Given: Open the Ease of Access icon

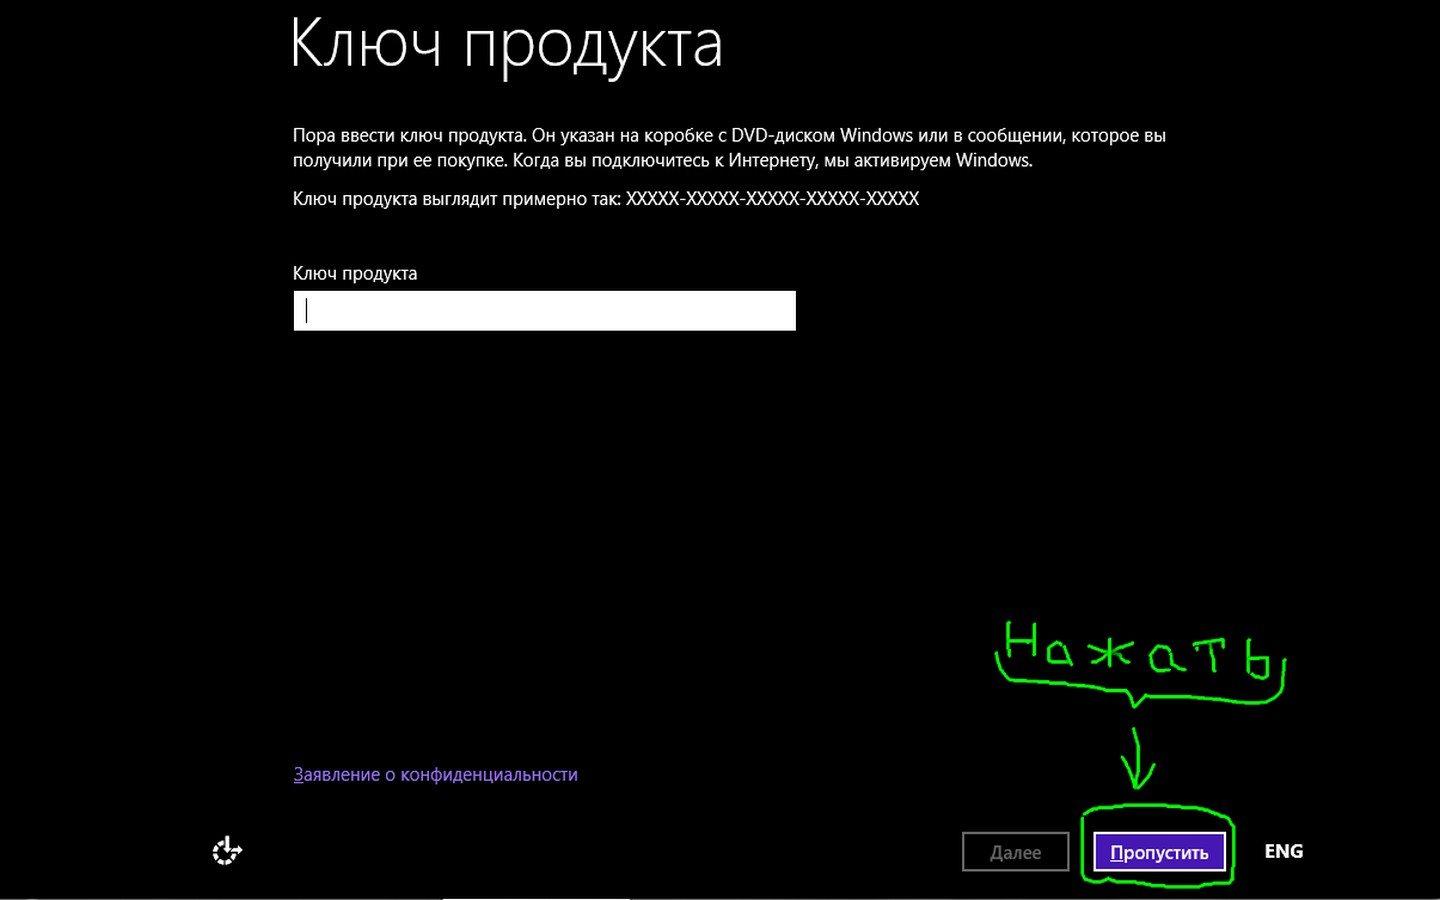Looking at the screenshot, I should coord(227,851).
